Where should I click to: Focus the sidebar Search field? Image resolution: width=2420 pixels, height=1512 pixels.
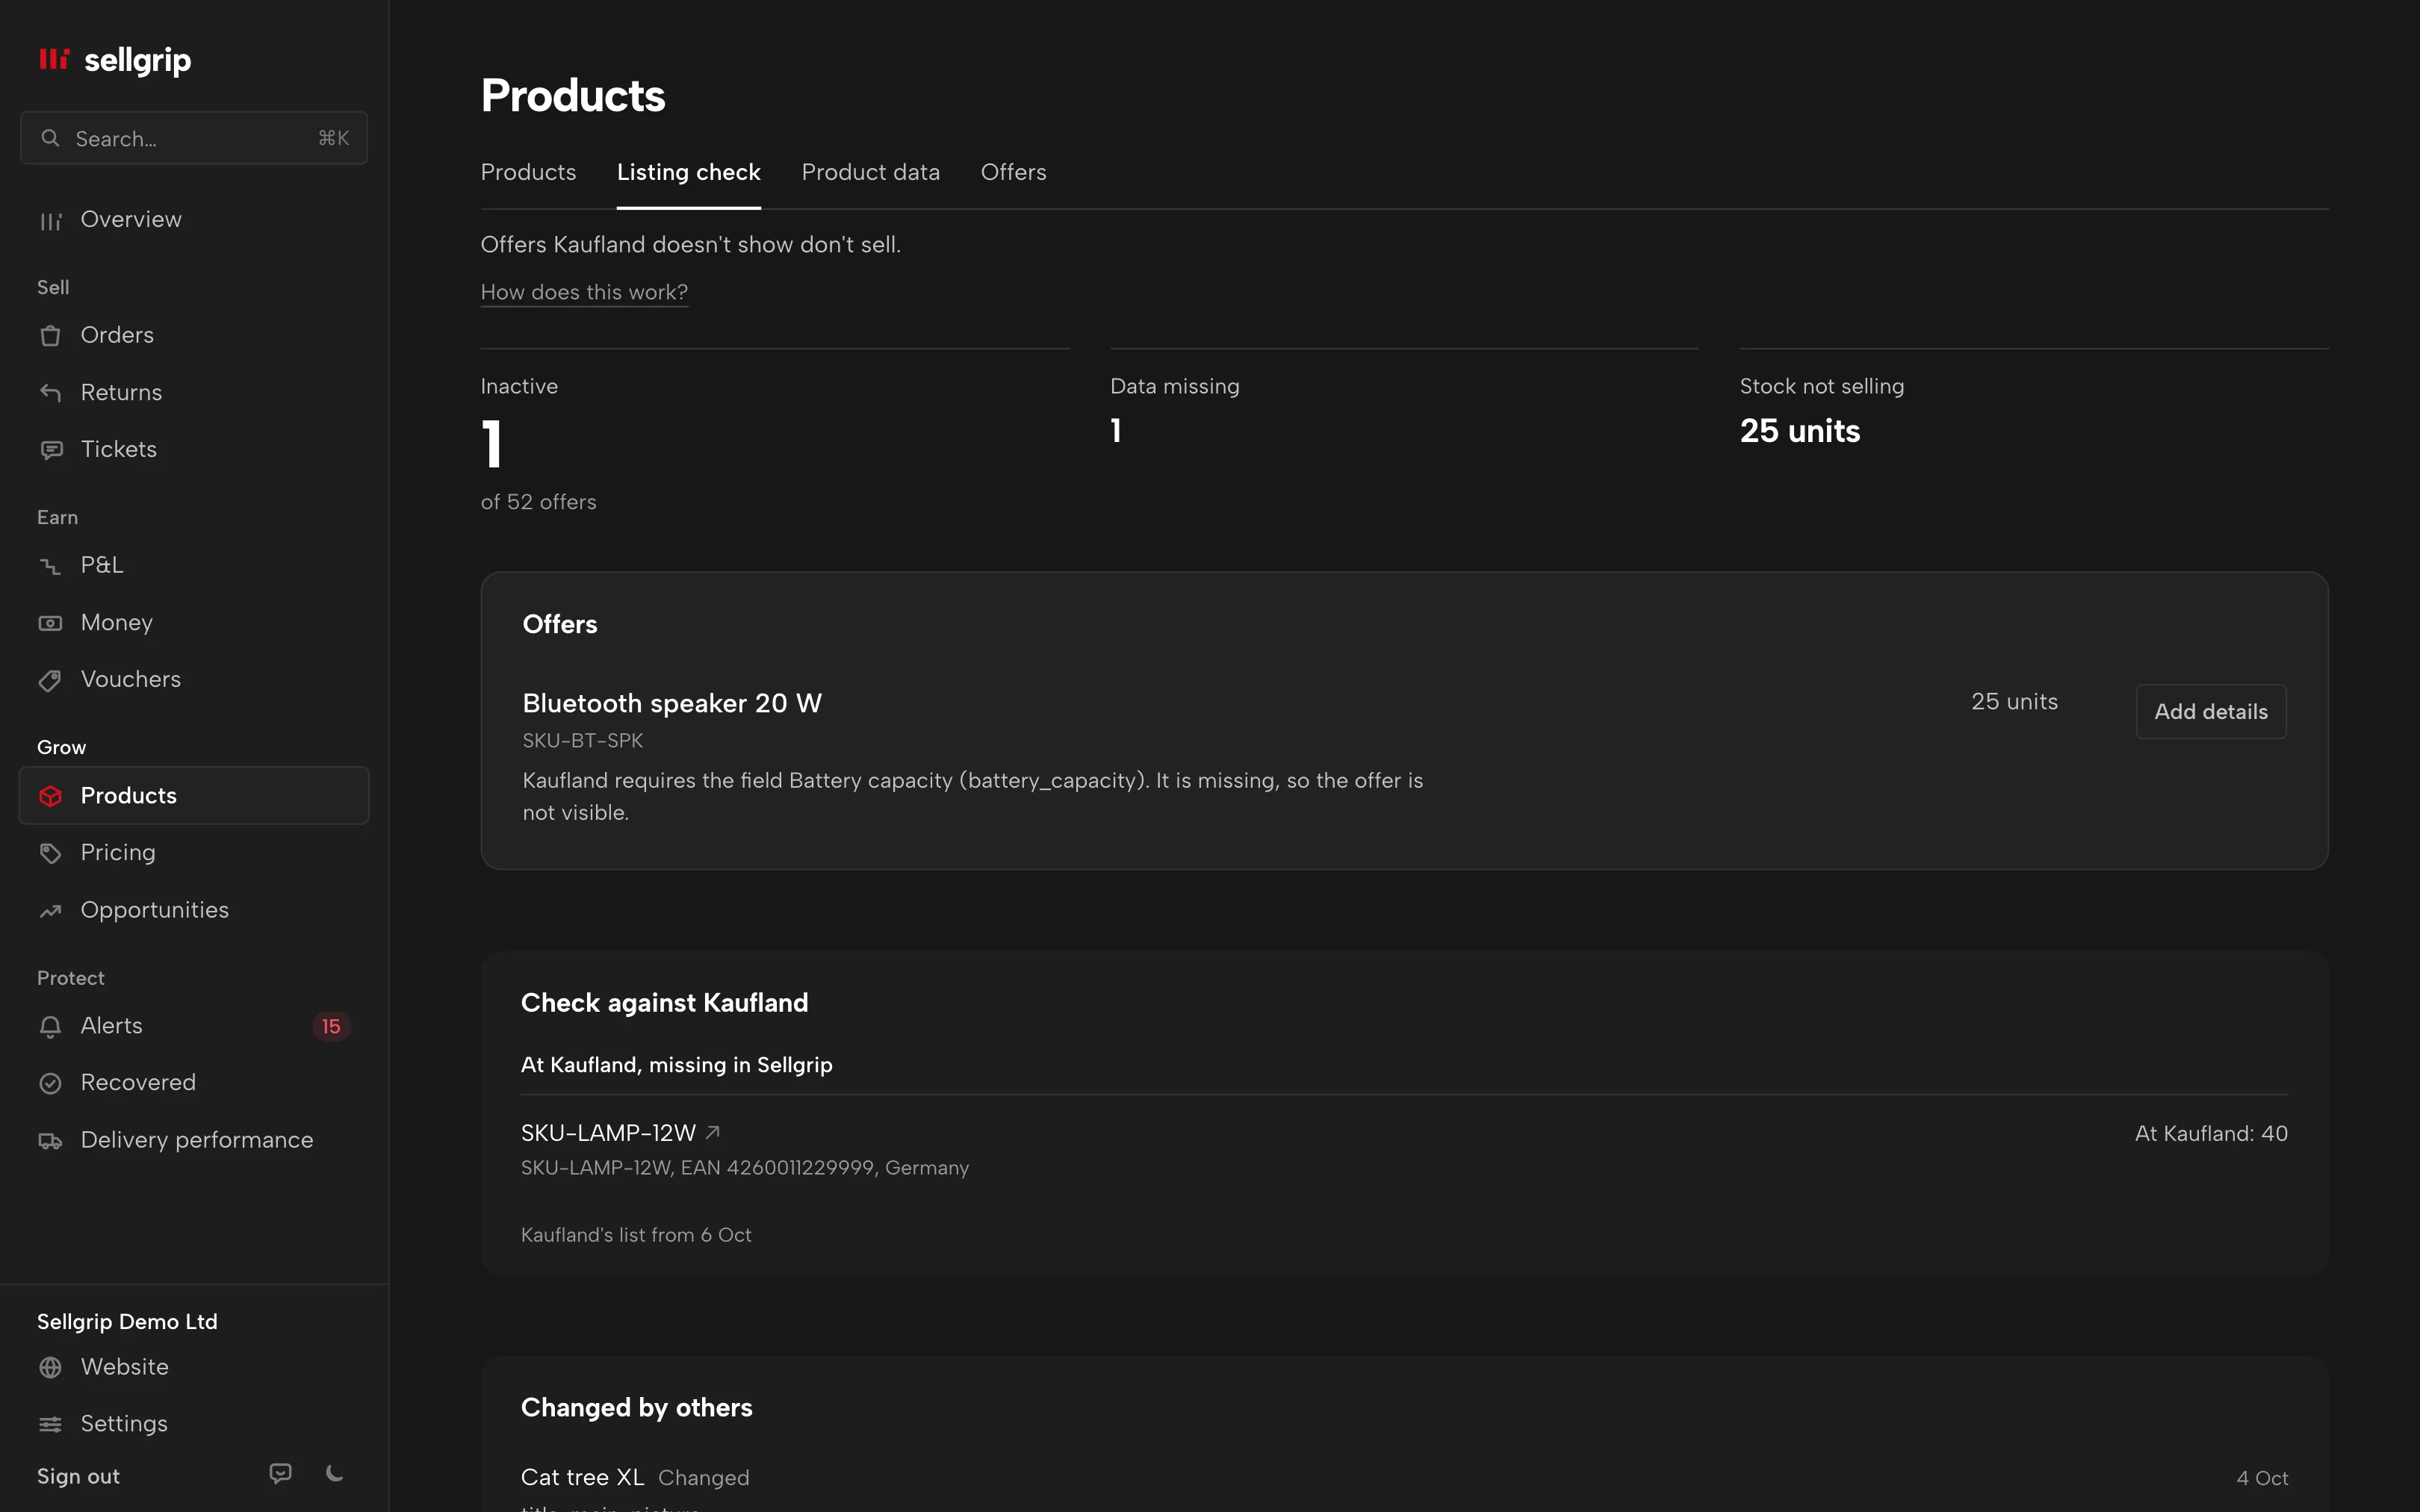194,138
